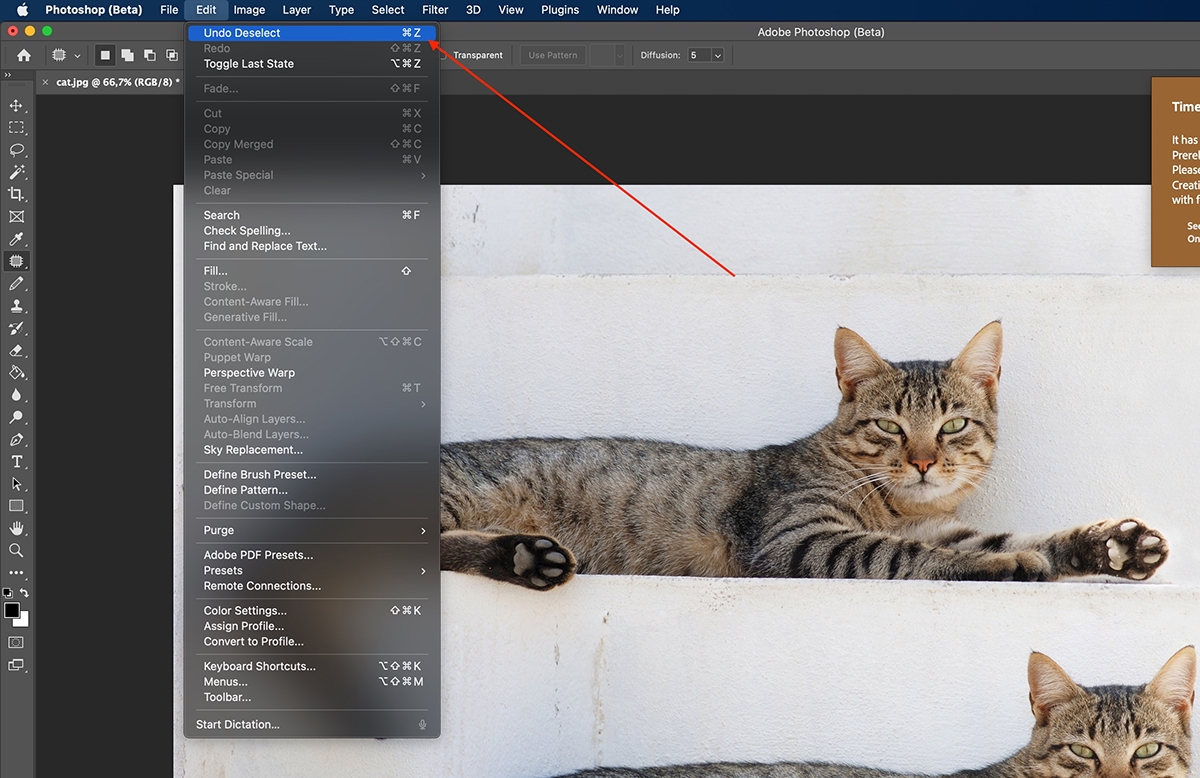Select the Horizontal Type tool
The width and height of the screenshot is (1200, 778).
coord(16,461)
